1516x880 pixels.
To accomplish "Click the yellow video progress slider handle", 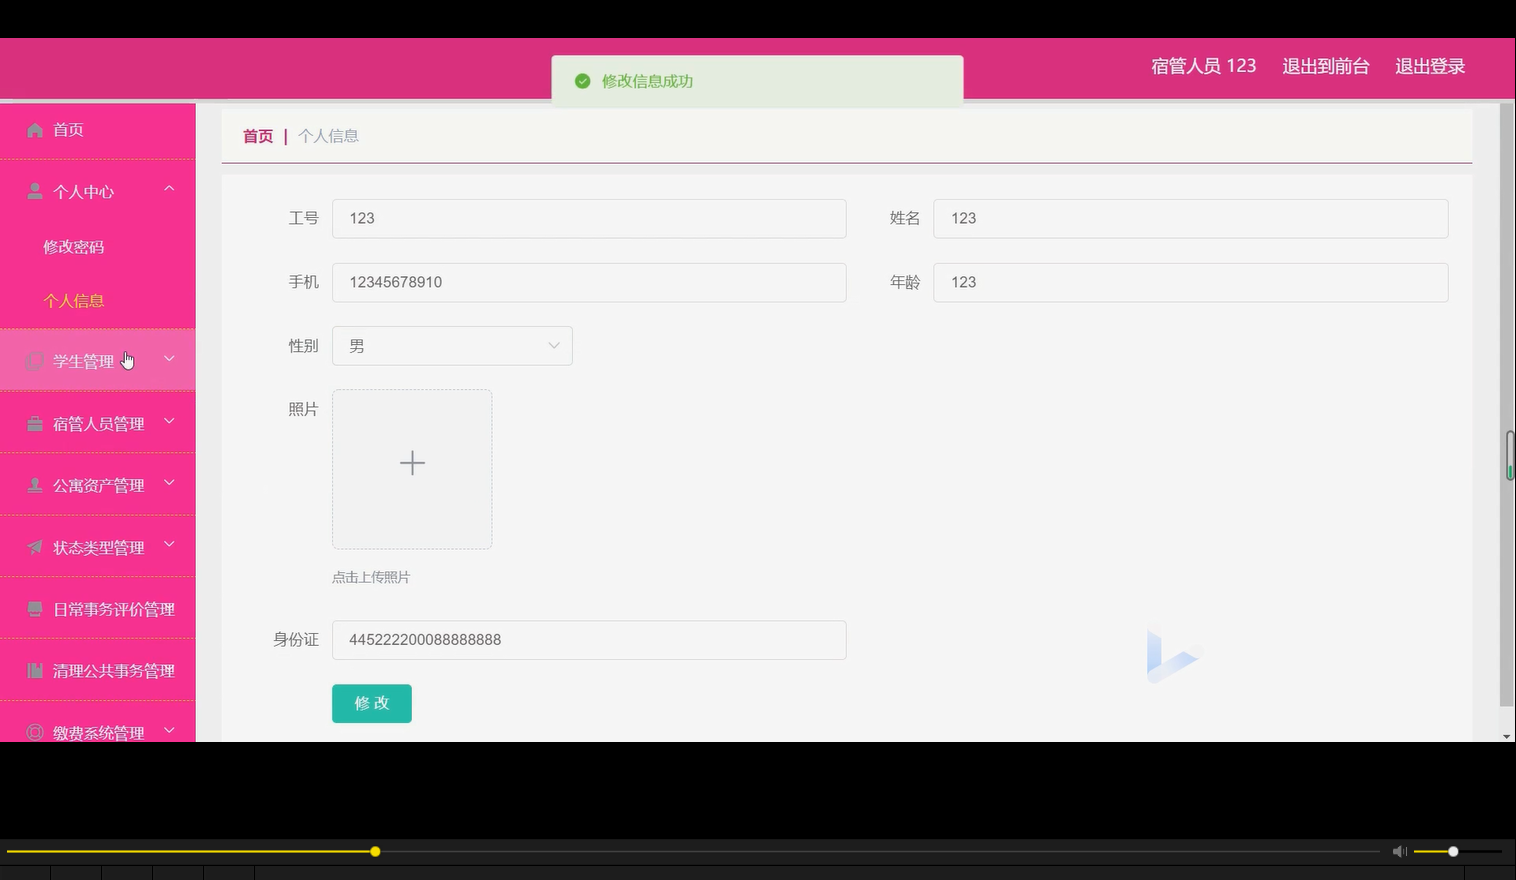I will tap(375, 851).
